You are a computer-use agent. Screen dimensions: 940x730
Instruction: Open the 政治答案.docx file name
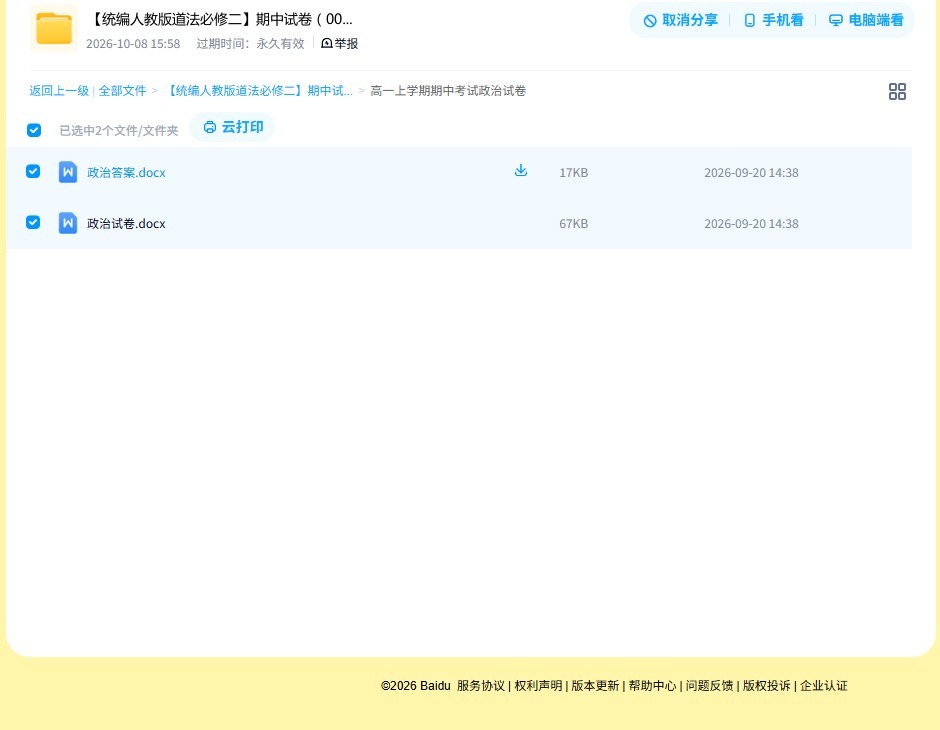point(126,173)
